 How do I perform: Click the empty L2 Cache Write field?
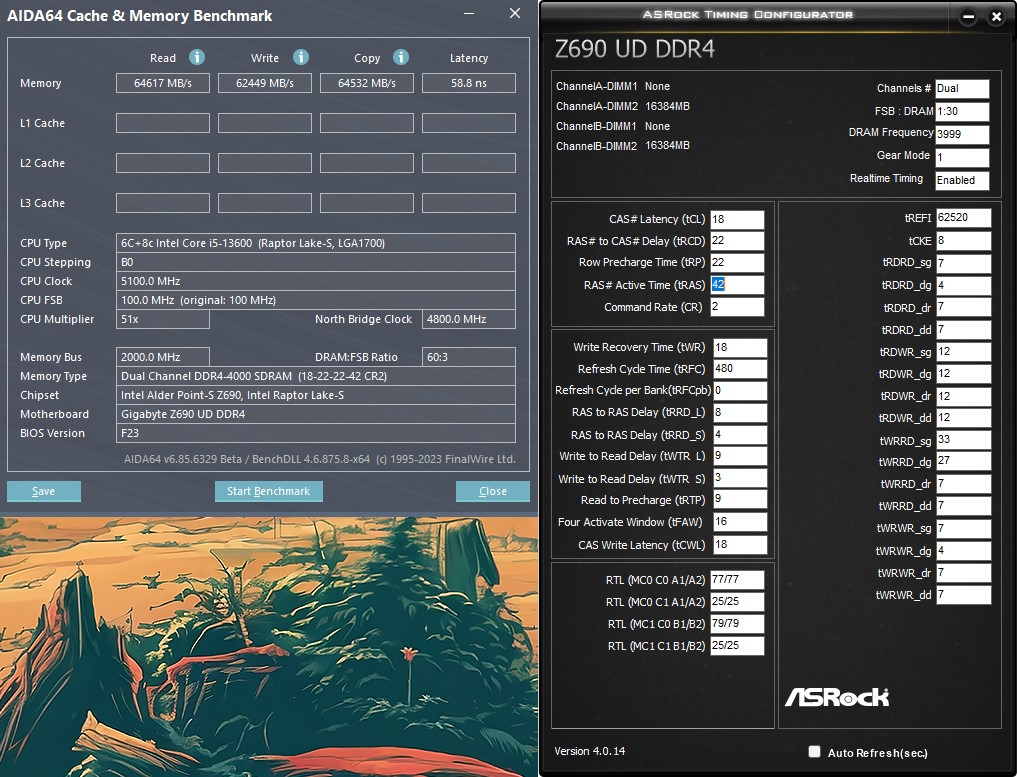coord(265,163)
